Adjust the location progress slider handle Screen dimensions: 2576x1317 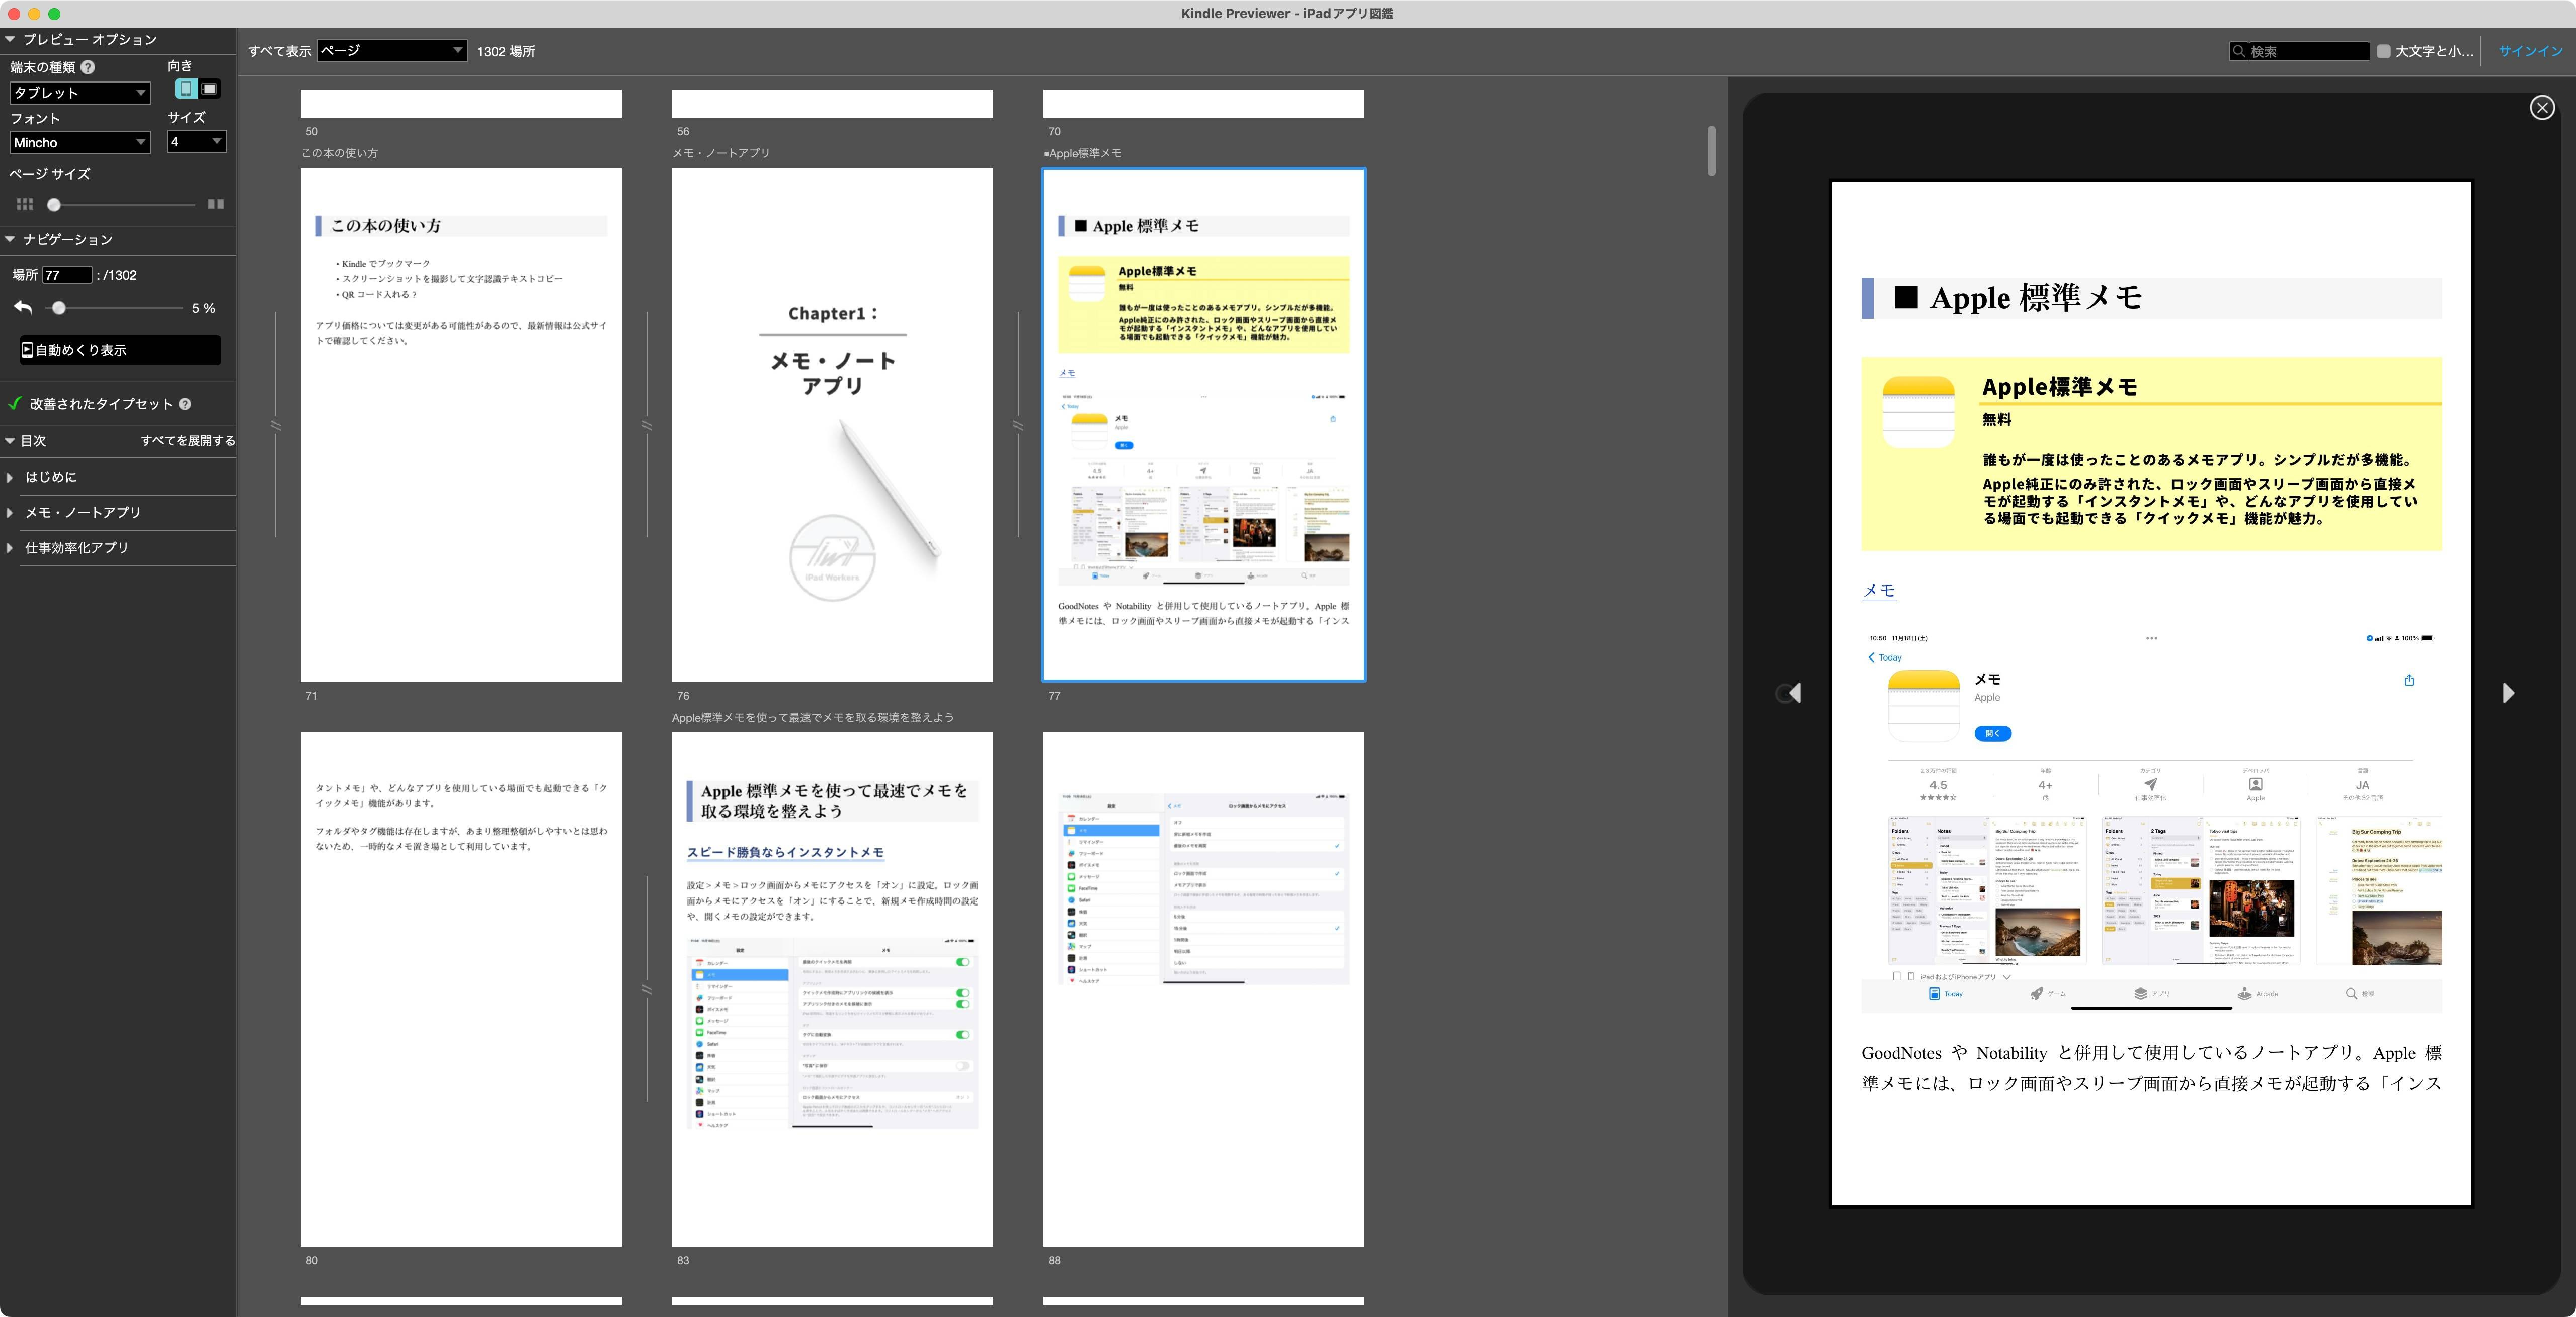click(59, 308)
